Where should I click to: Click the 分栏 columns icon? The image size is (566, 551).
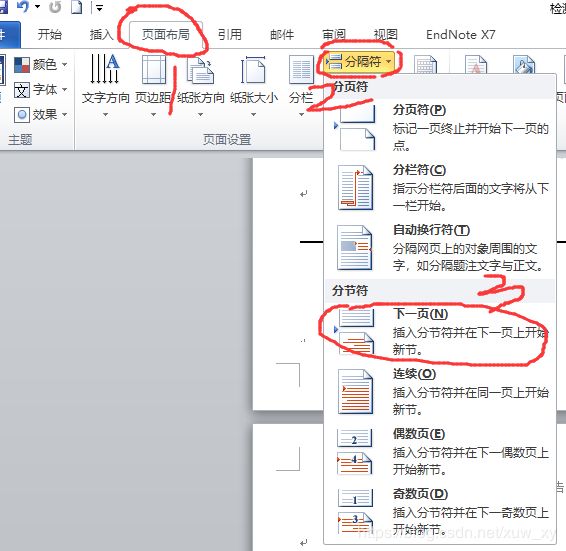point(301,69)
